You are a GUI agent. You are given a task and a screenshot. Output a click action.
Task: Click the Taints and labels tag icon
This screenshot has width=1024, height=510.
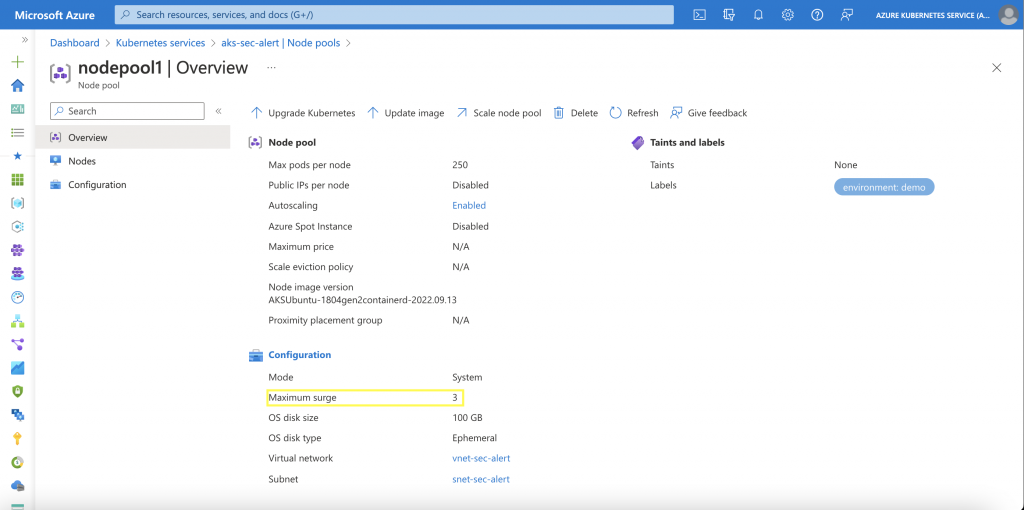tap(638, 142)
